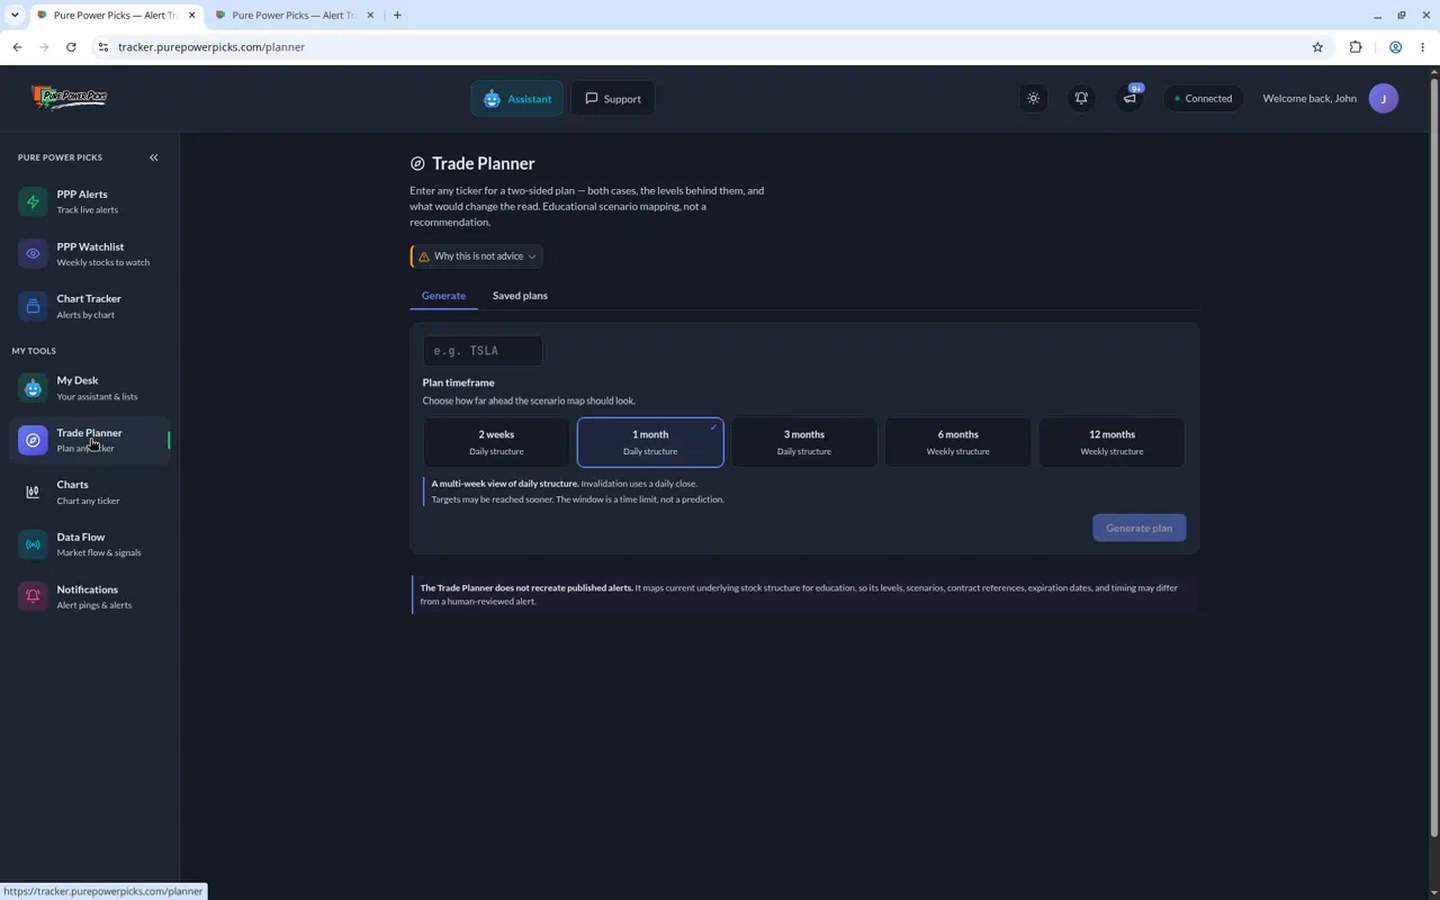Click the MY TOOLS section label

click(x=34, y=351)
